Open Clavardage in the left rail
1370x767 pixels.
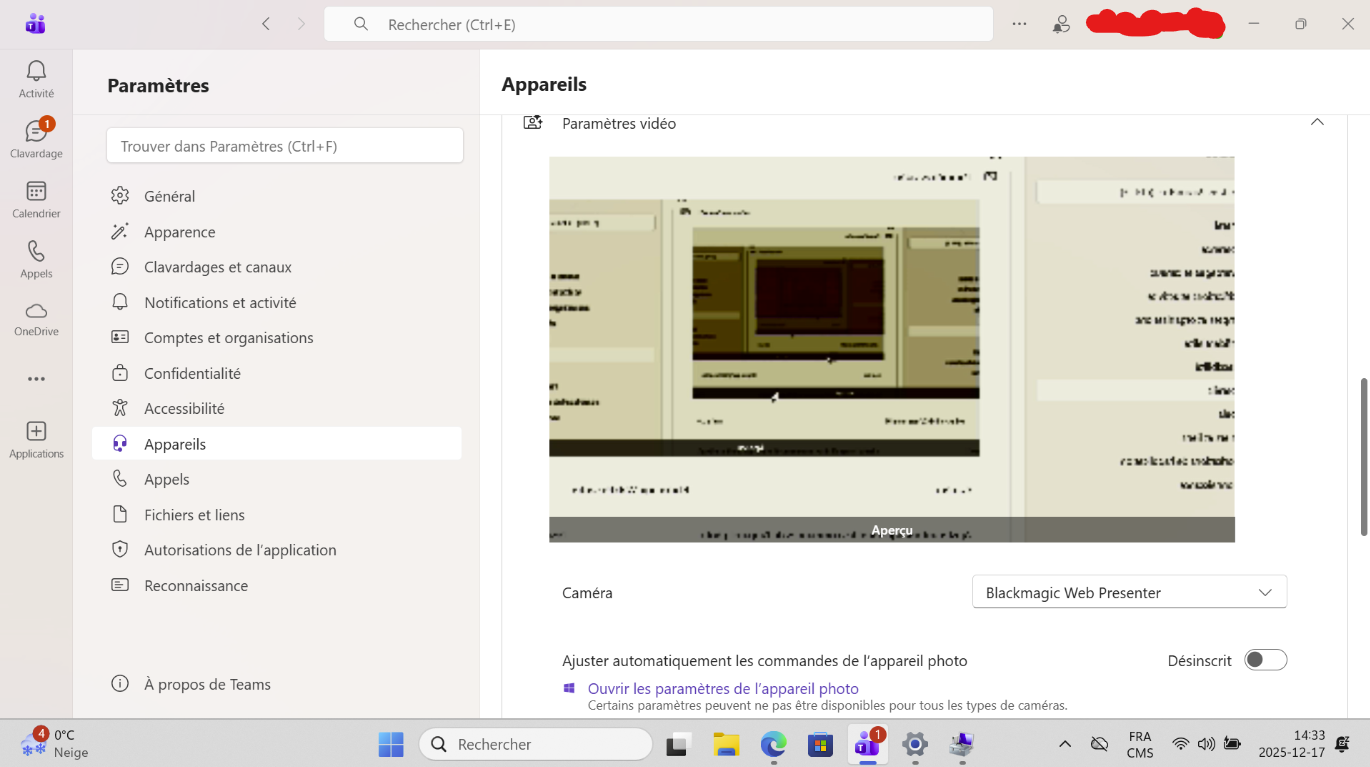tap(36, 138)
